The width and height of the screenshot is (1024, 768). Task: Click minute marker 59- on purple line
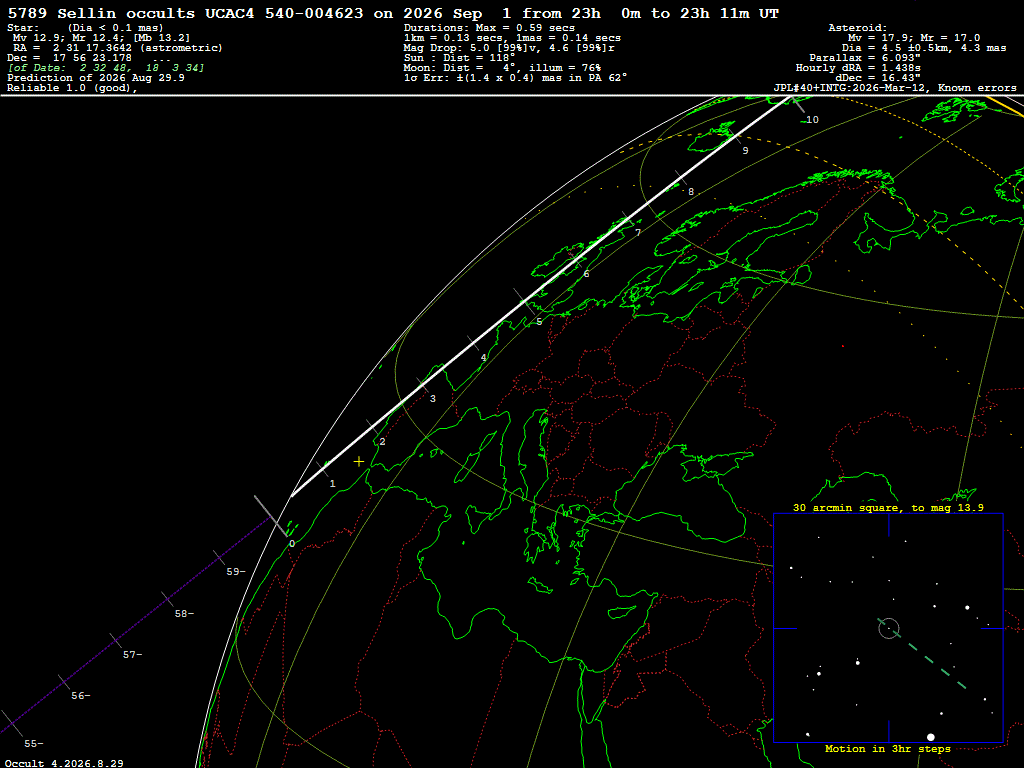click(236, 571)
